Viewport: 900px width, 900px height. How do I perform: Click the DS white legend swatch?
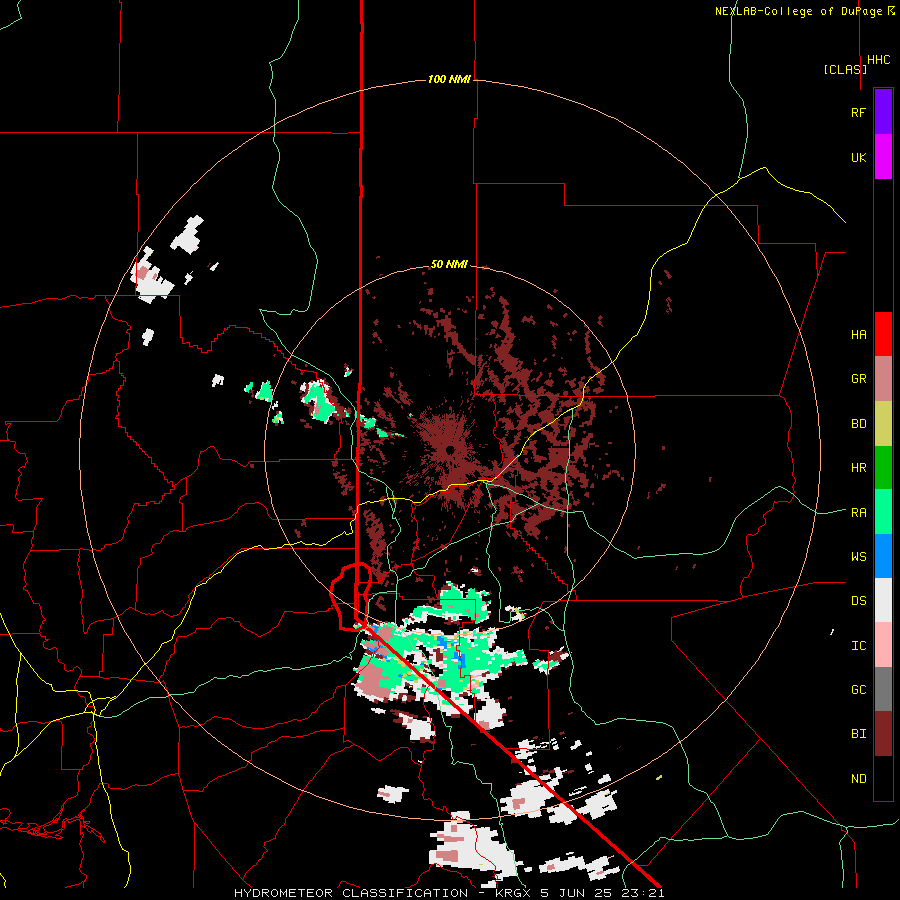[x=883, y=600]
